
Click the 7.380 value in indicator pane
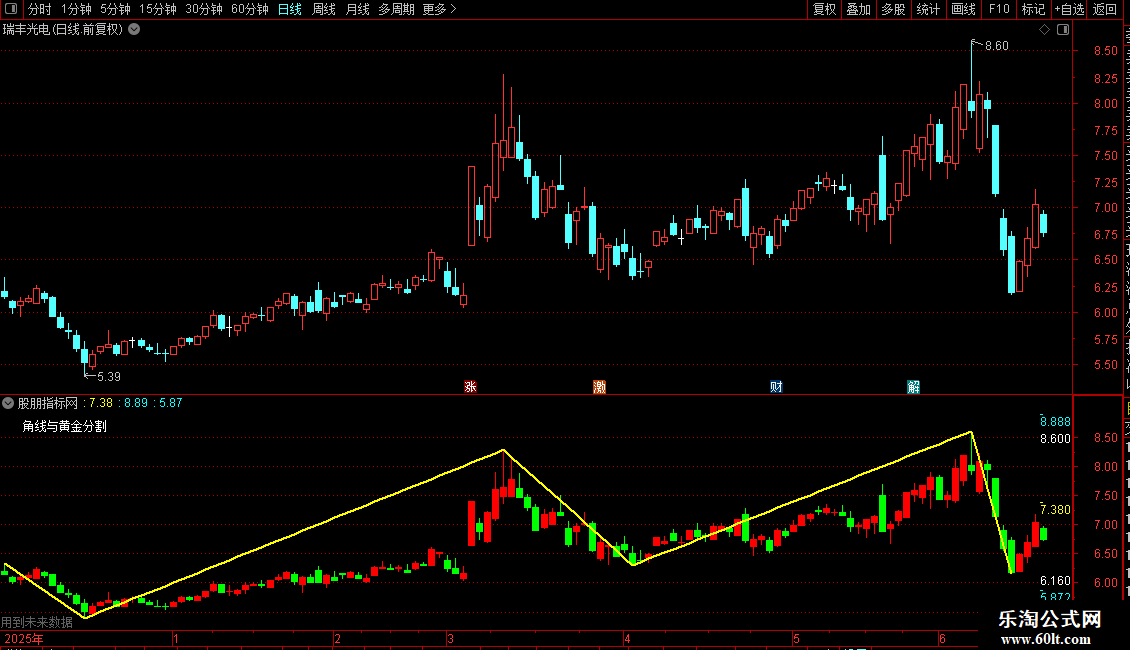coord(1056,510)
